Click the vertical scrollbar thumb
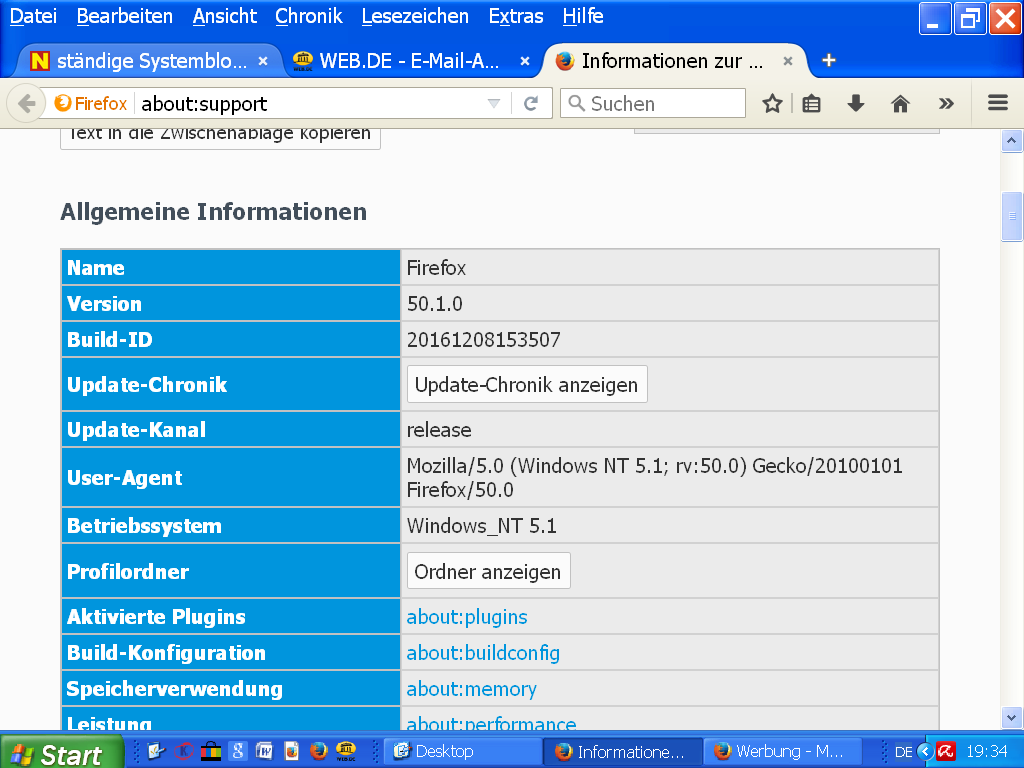Viewport: 1024px width, 768px height. (x=1012, y=217)
